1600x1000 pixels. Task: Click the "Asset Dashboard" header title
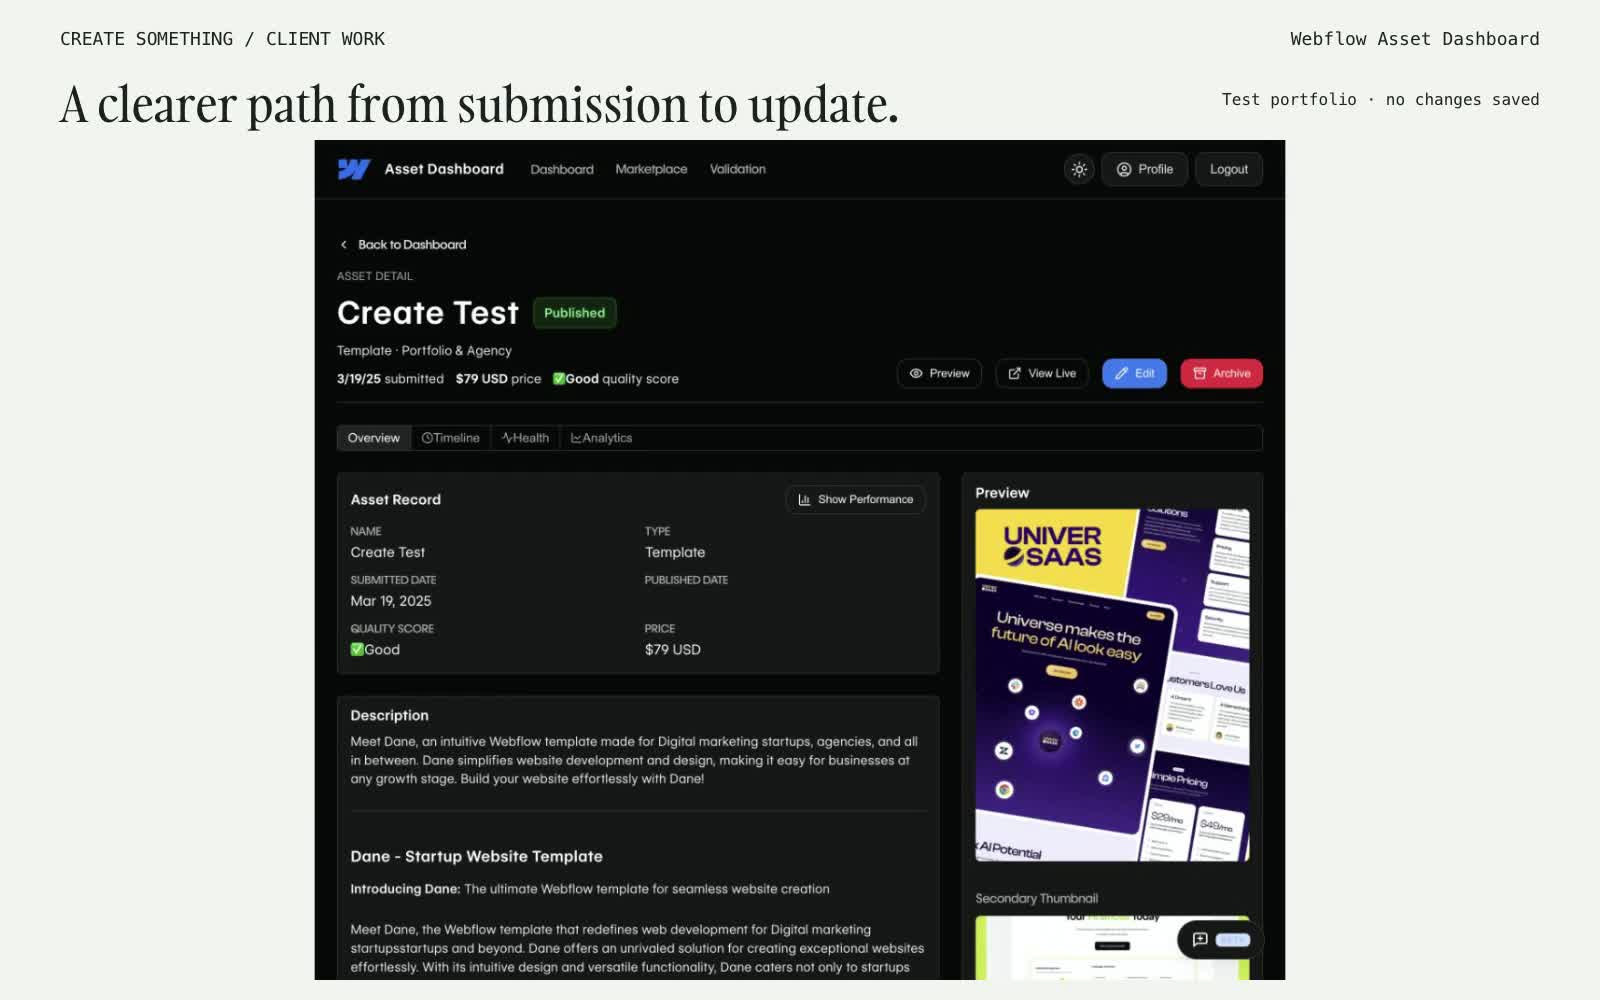coord(444,169)
